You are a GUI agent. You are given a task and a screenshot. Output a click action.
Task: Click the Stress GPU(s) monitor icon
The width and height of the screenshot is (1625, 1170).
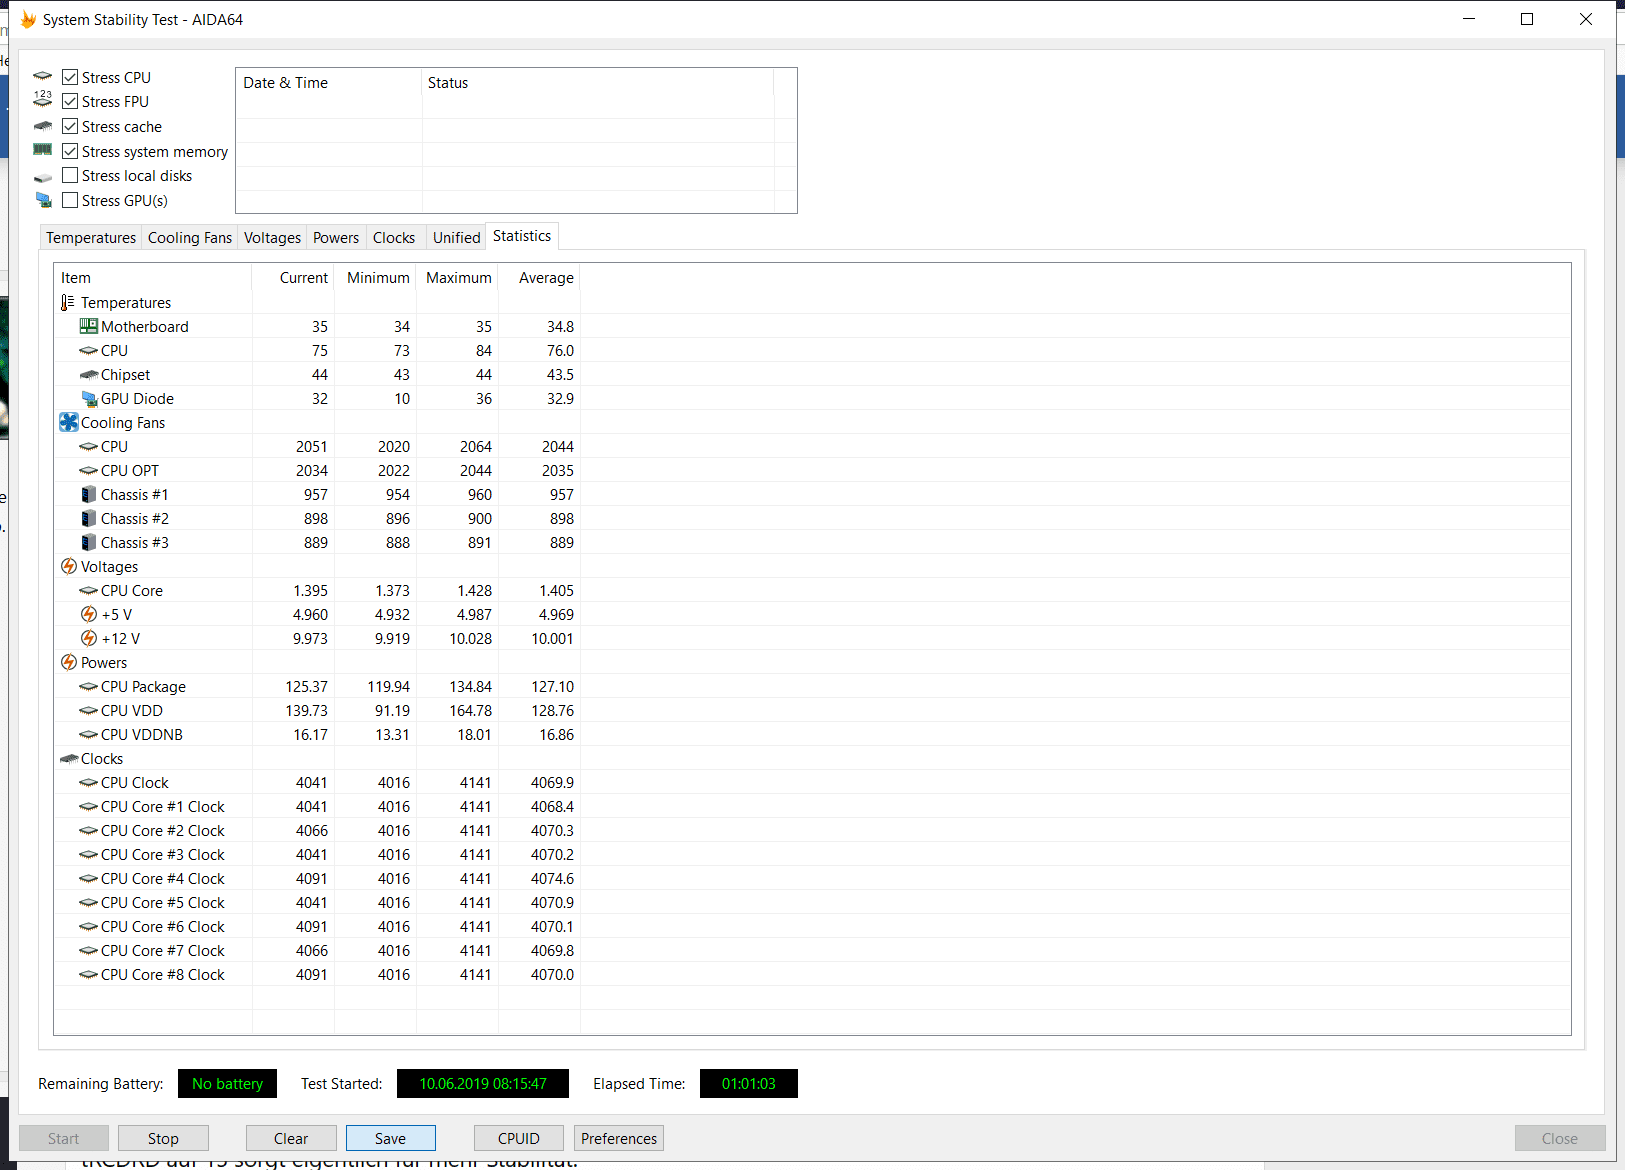point(43,200)
